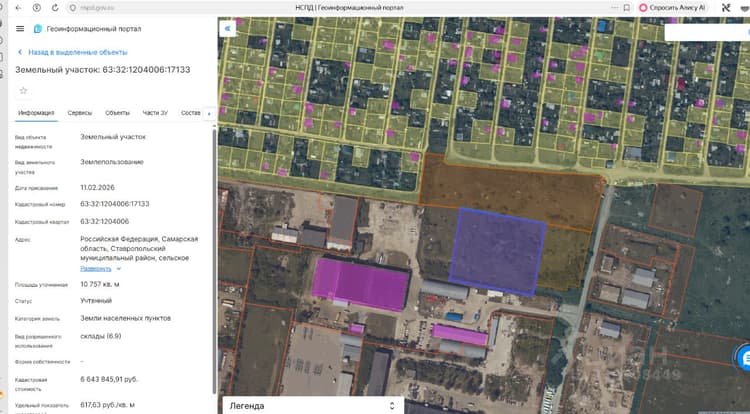
Task: Open the browser three-dots page menu
Action: 615,8
